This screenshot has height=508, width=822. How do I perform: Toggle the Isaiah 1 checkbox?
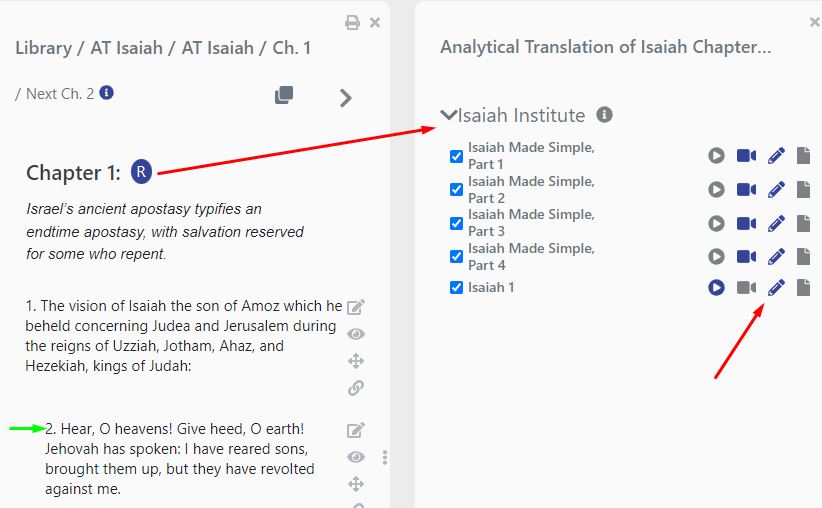pyautogui.click(x=456, y=288)
